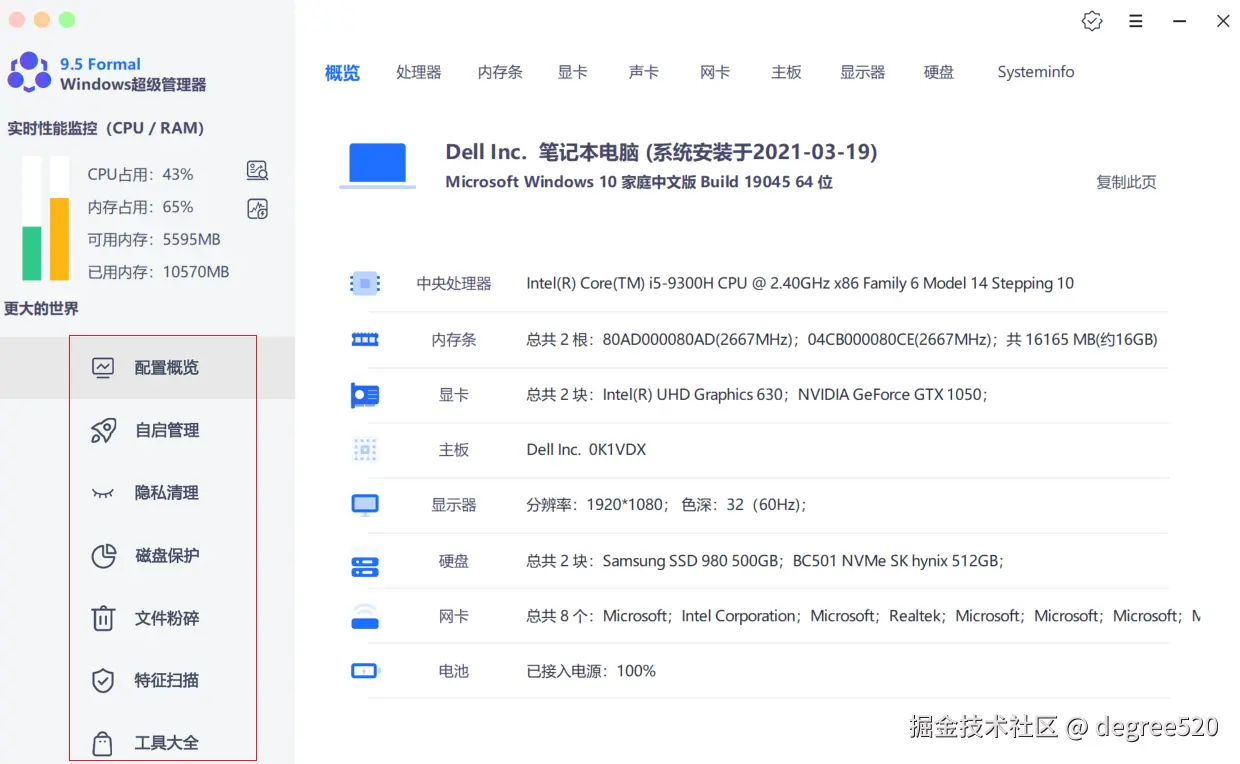Viewport: 1240px width, 764px height.
Task: Click the blue laptop computer icon
Action: [377, 166]
